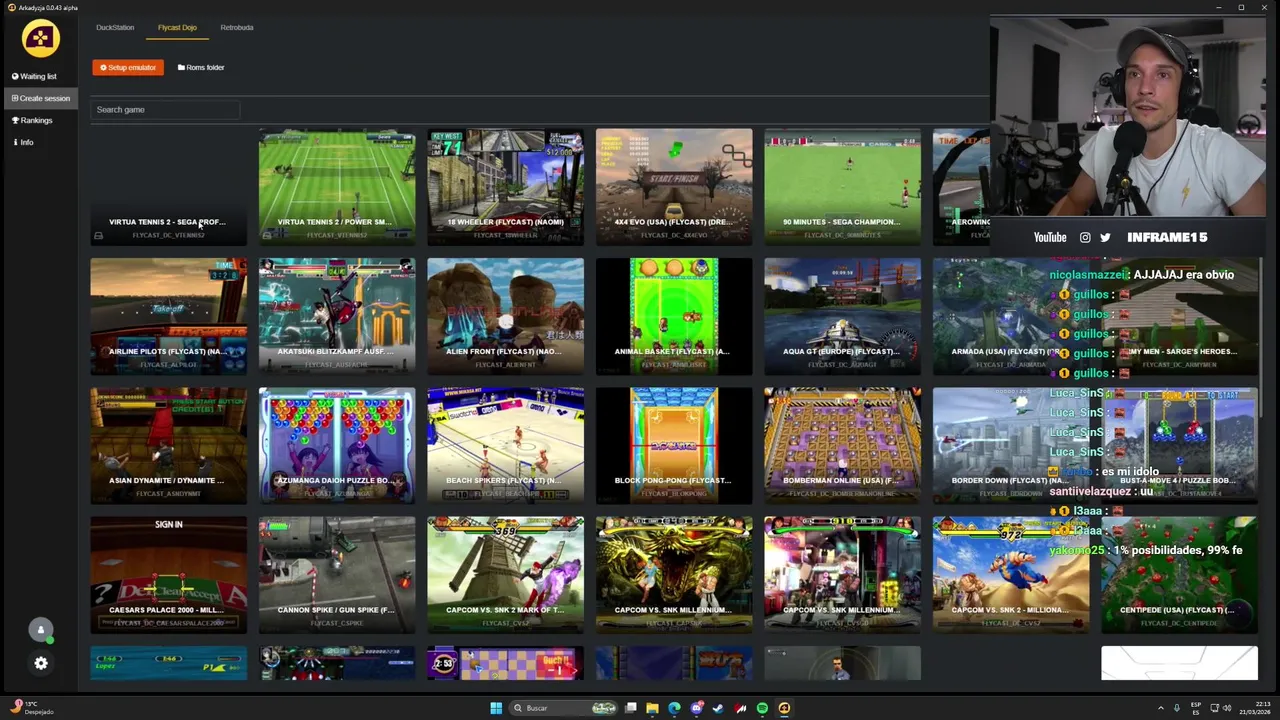Viewport: 1280px width, 720px height.
Task: Open the Waiting list section
Action: point(35,76)
